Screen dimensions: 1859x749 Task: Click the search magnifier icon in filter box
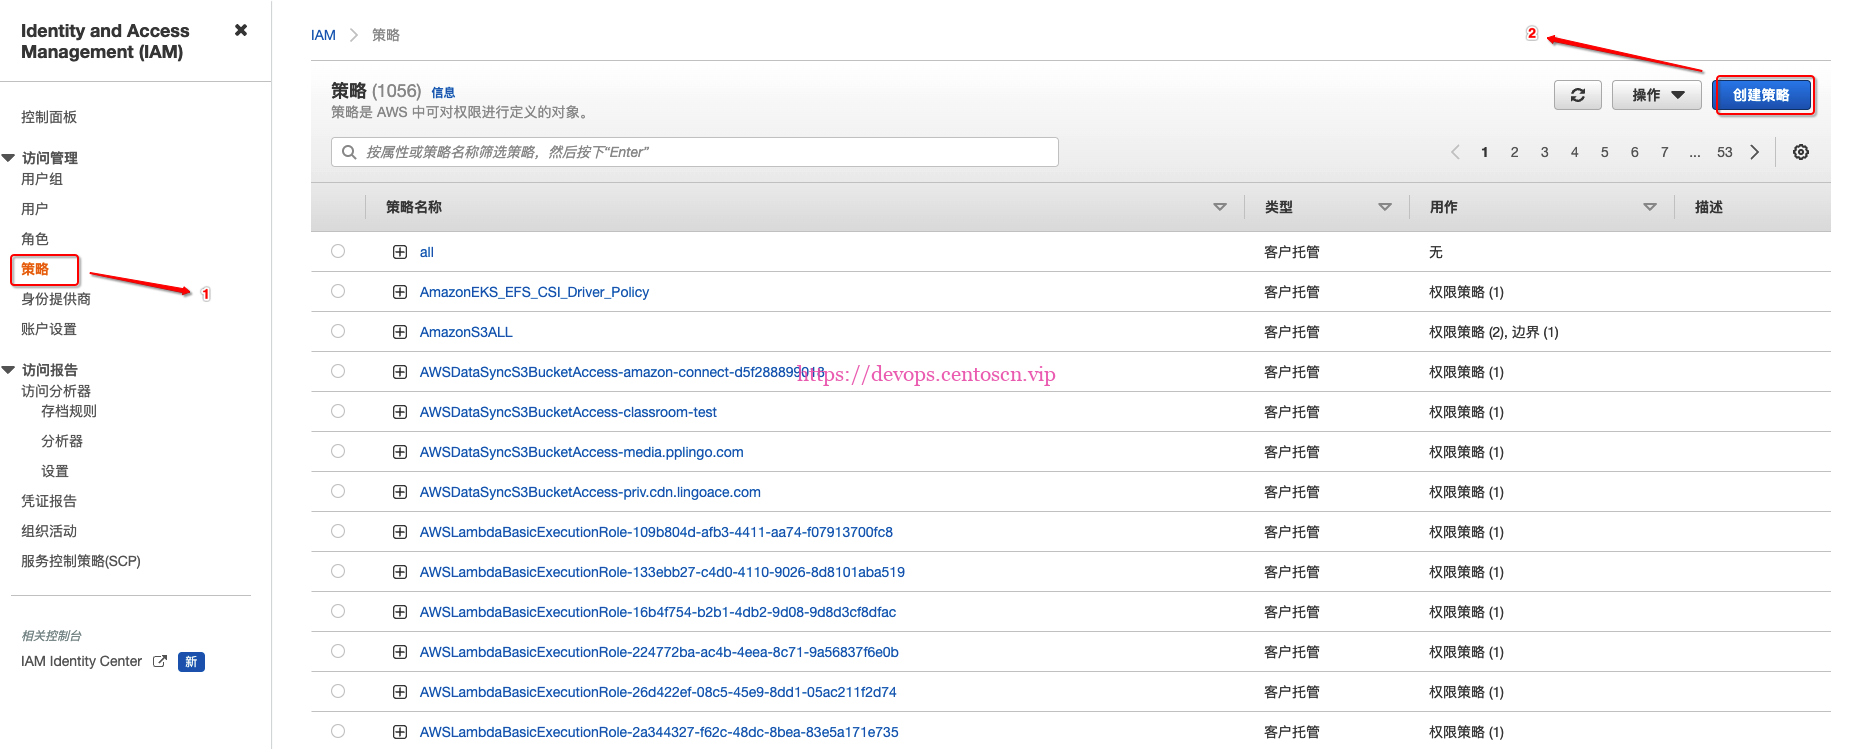[x=349, y=152]
